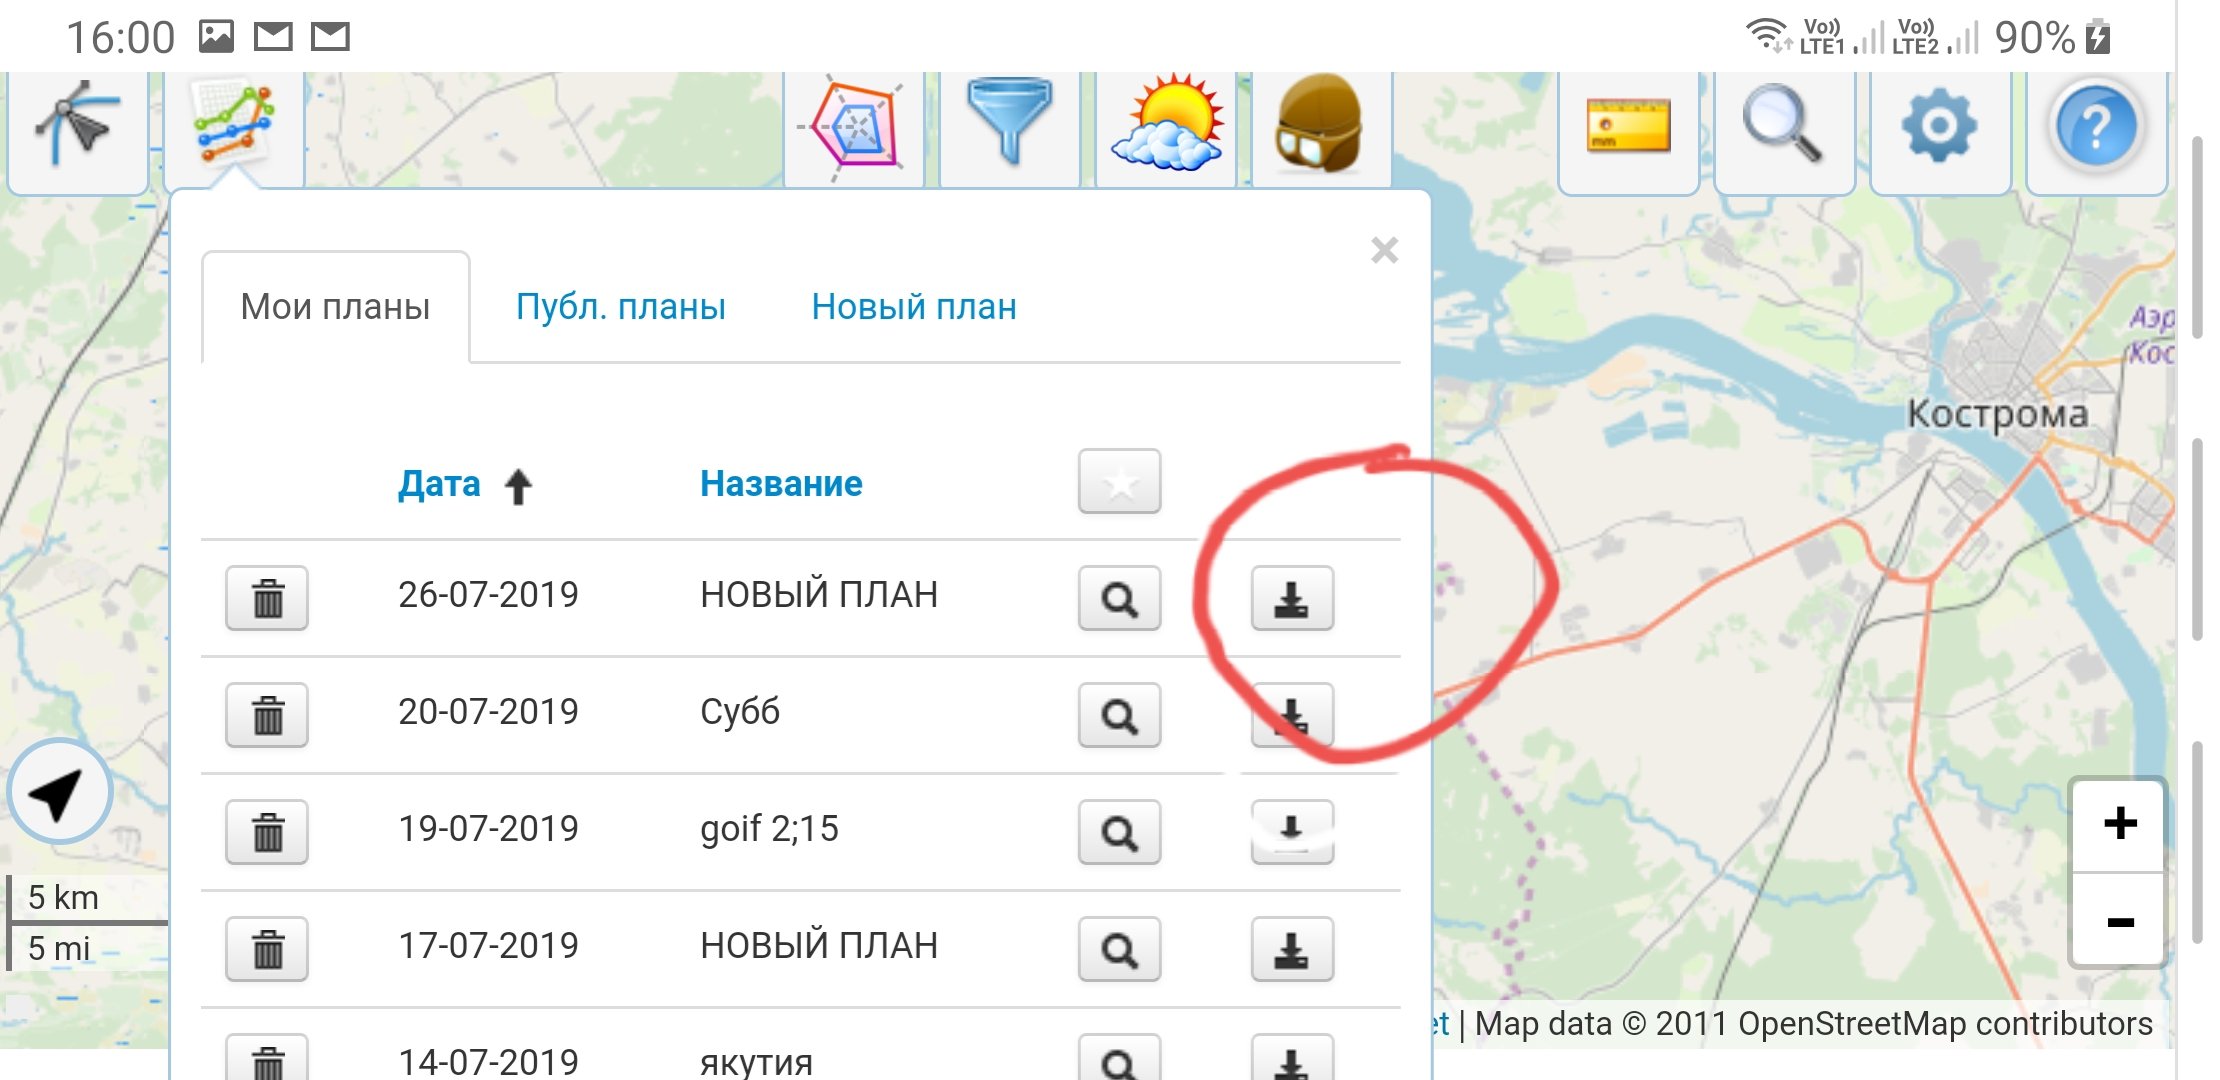Screen dimensions: 2220x1080
Task: Open the Новый план tab
Action: [x=913, y=307]
